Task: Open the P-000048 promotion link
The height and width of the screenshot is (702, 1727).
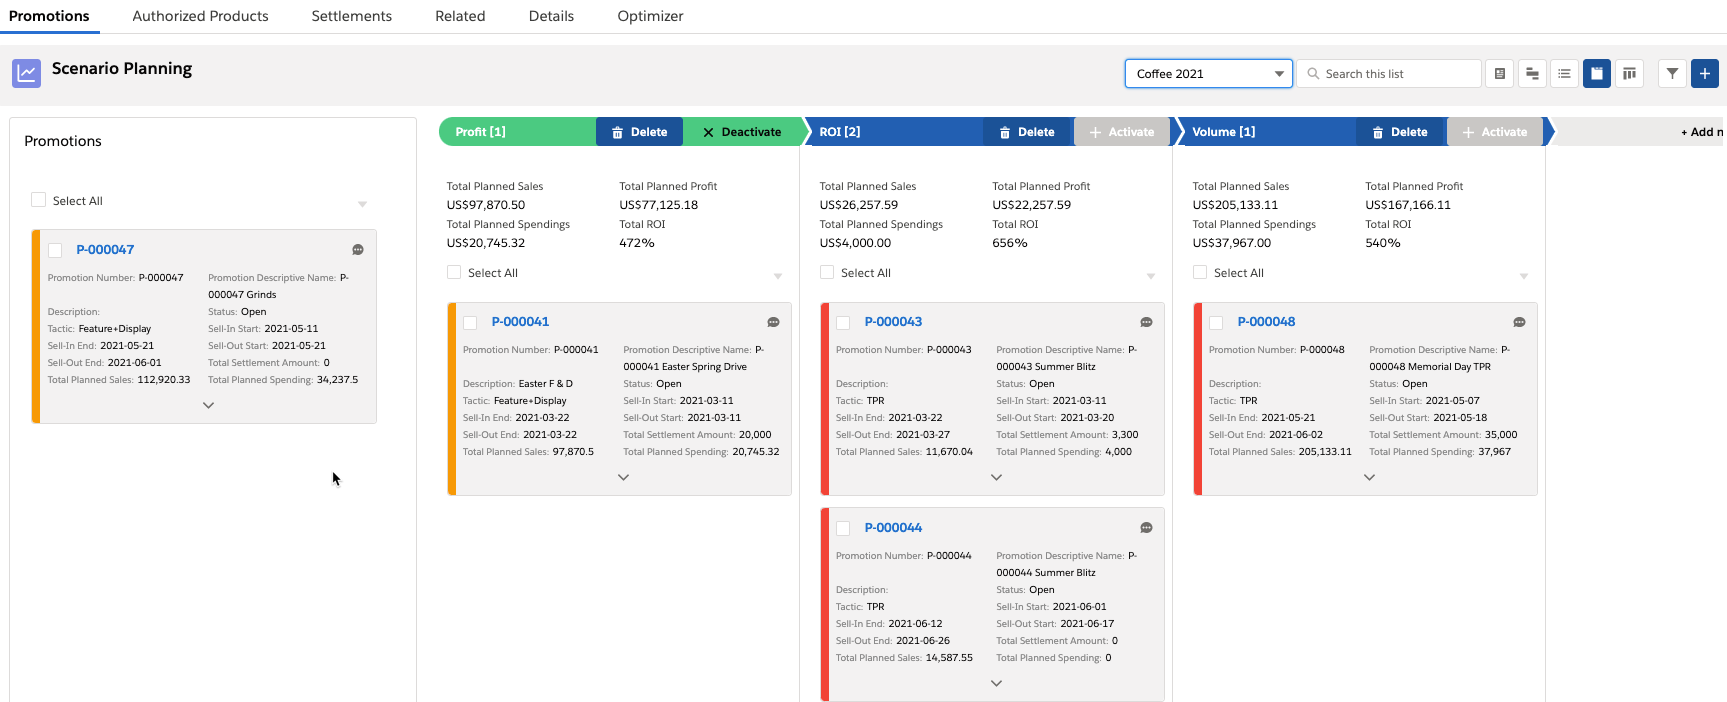Action: pyautogui.click(x=1266, y=322)
